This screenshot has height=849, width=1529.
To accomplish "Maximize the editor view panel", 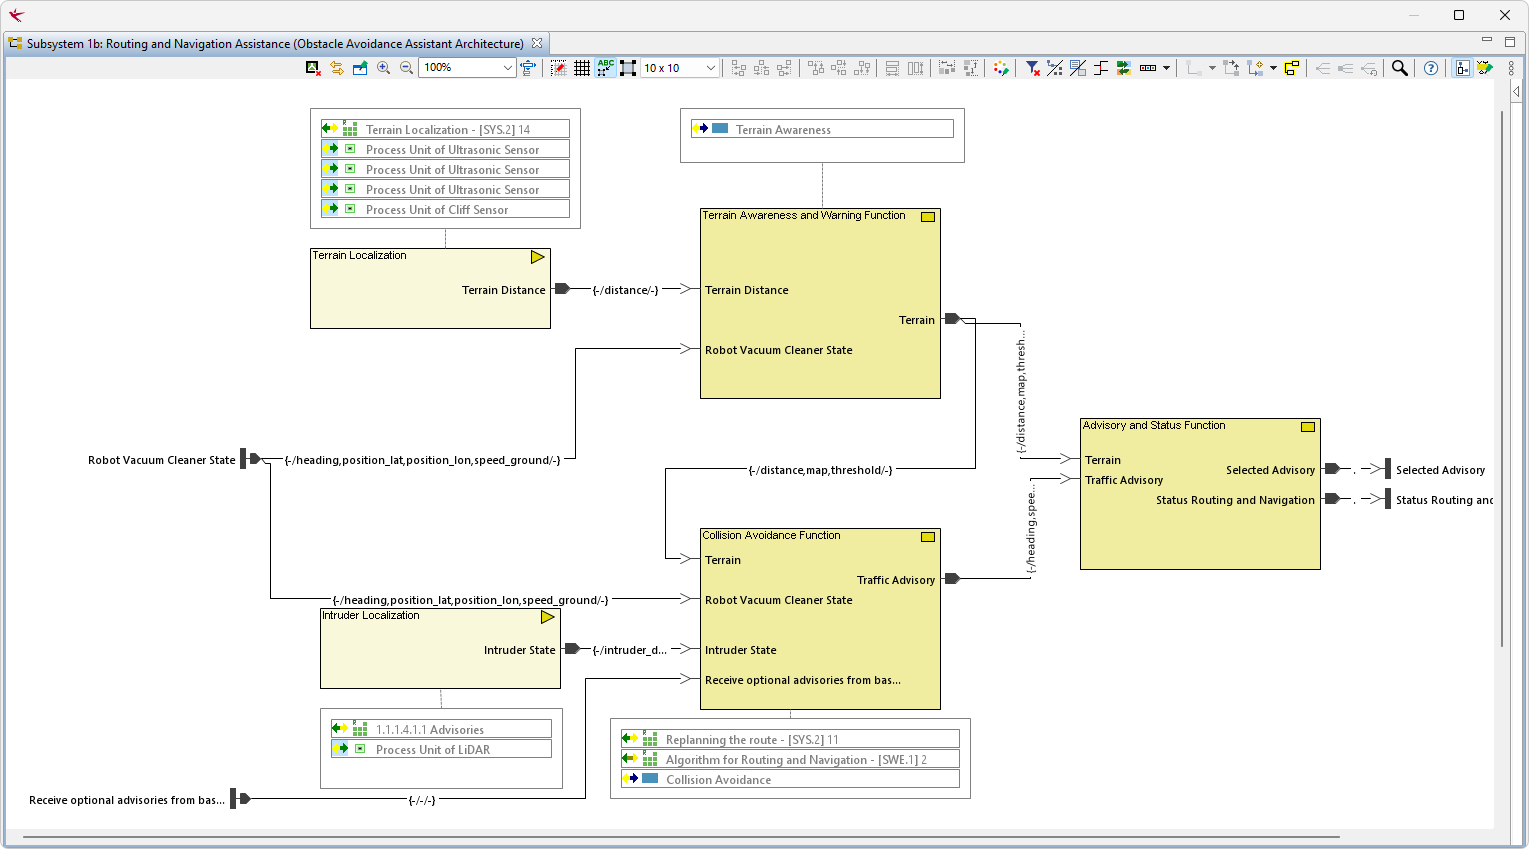I will click(1510, 41).
